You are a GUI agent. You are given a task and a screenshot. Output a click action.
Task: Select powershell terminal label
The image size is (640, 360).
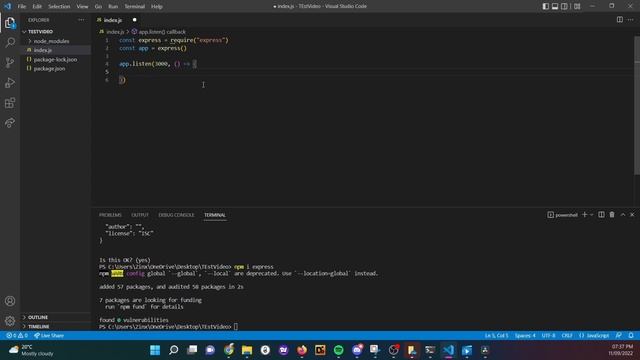[562, 215]
